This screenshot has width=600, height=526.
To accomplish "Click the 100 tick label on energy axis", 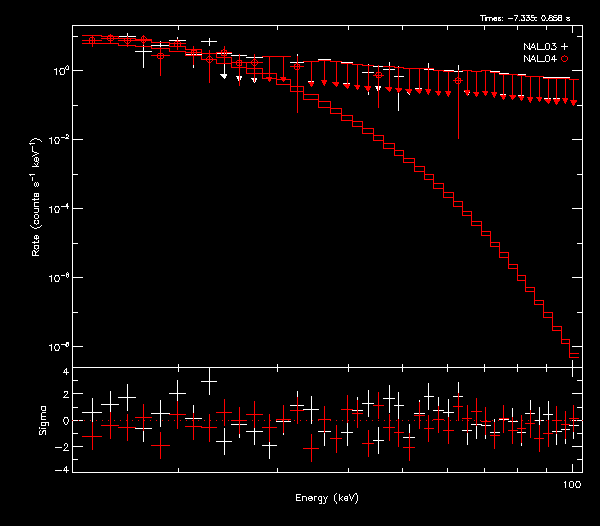I will pos(572,483).
